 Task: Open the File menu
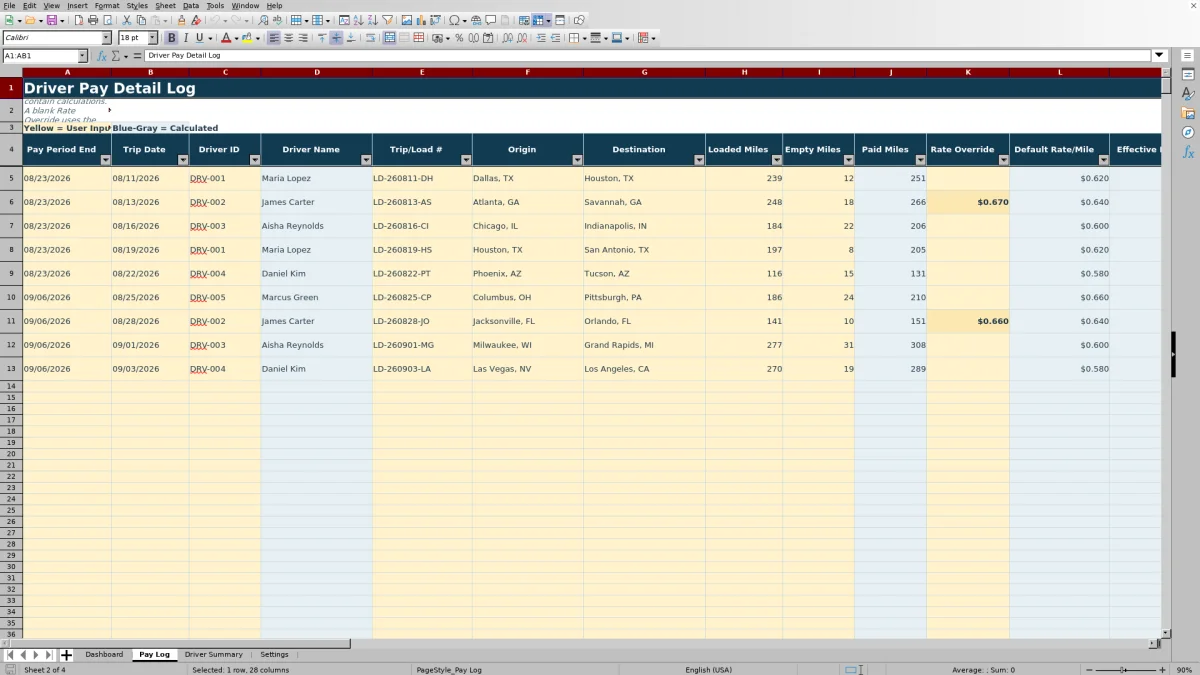(x=9, y=6)
